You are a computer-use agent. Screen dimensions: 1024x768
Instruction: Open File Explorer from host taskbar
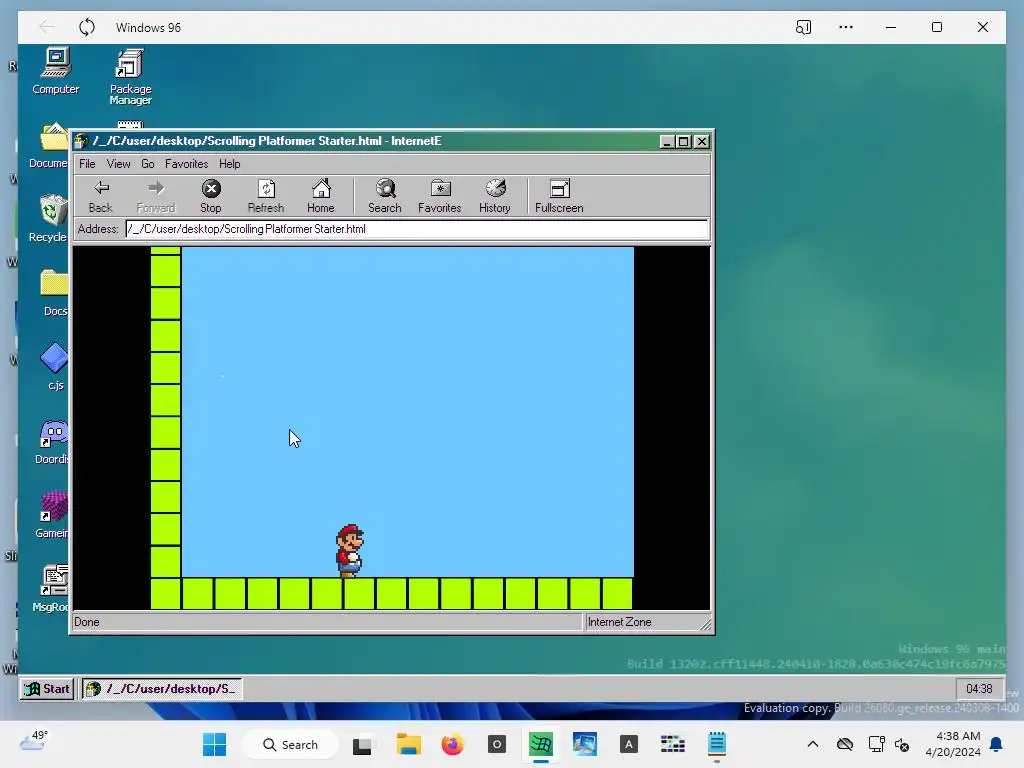409,744
